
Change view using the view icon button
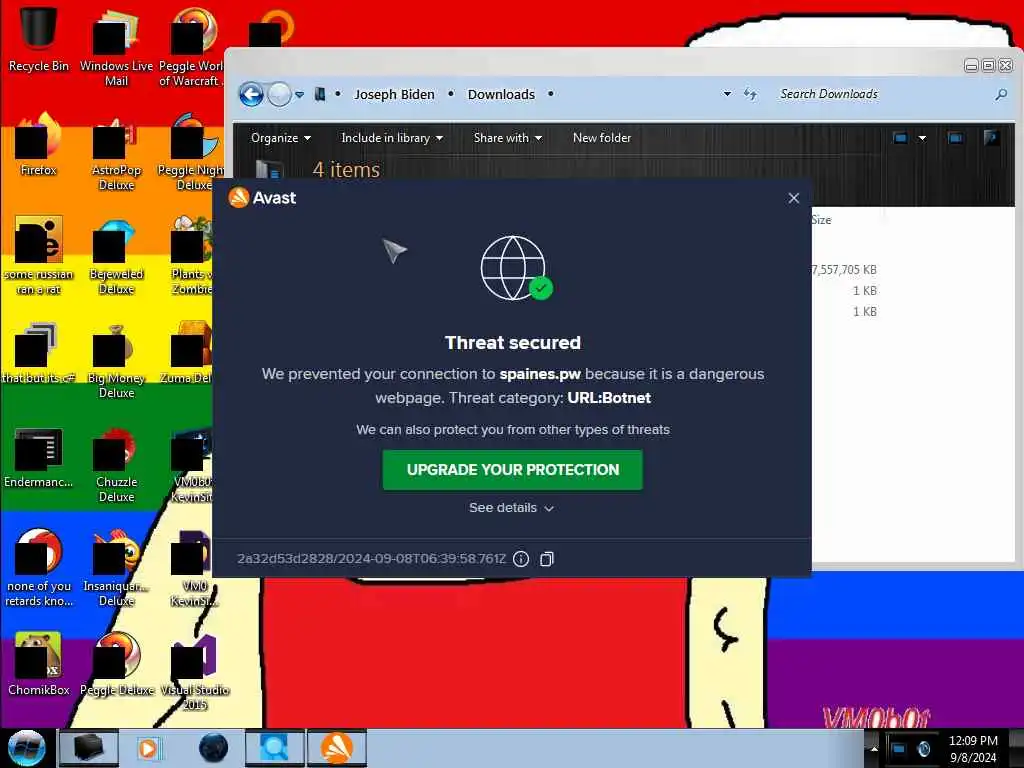[x=900, y=138]
